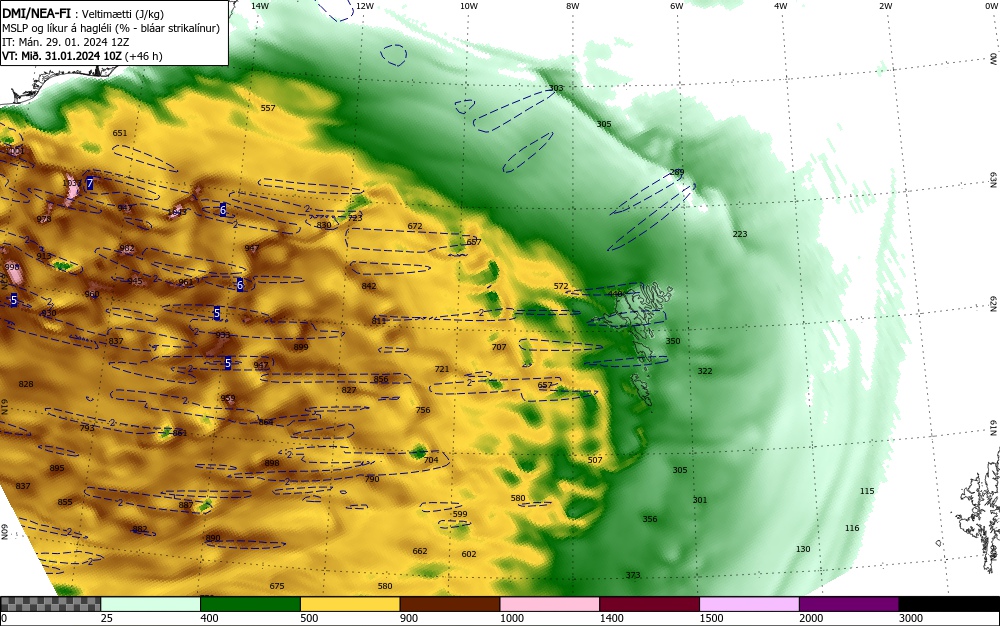The height and width of the screenshot is (626, 1000).
Task: Click the '602' map value
Action: click(x=469, y=554)
